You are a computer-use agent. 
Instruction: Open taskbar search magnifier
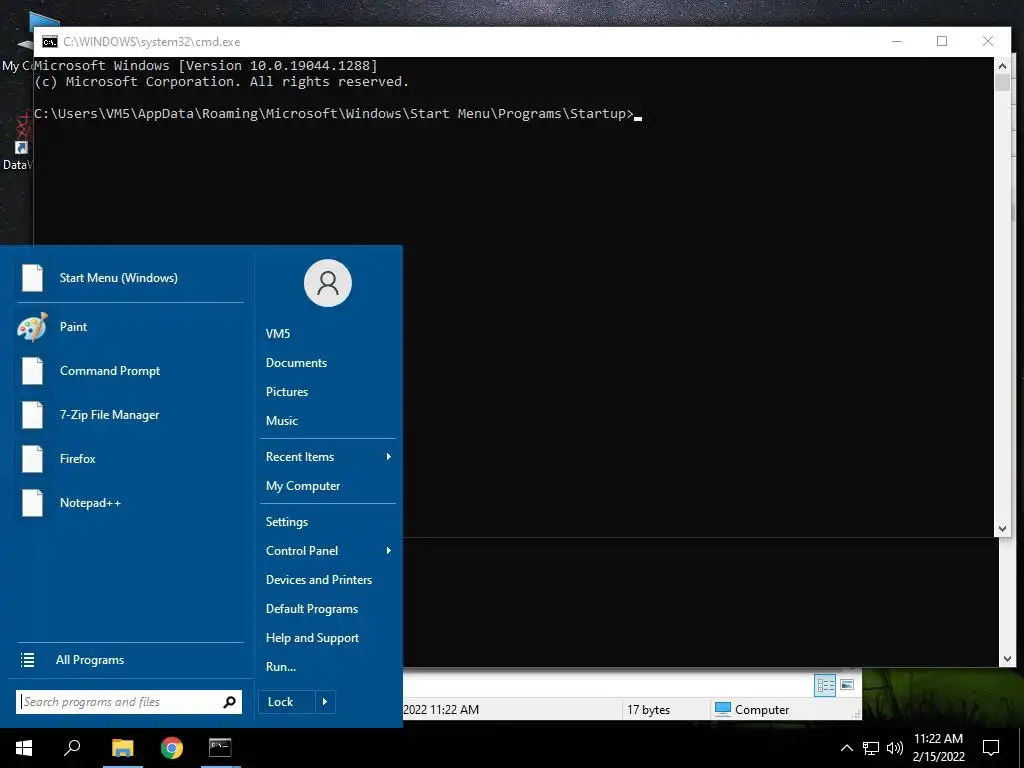pos(72,747)
